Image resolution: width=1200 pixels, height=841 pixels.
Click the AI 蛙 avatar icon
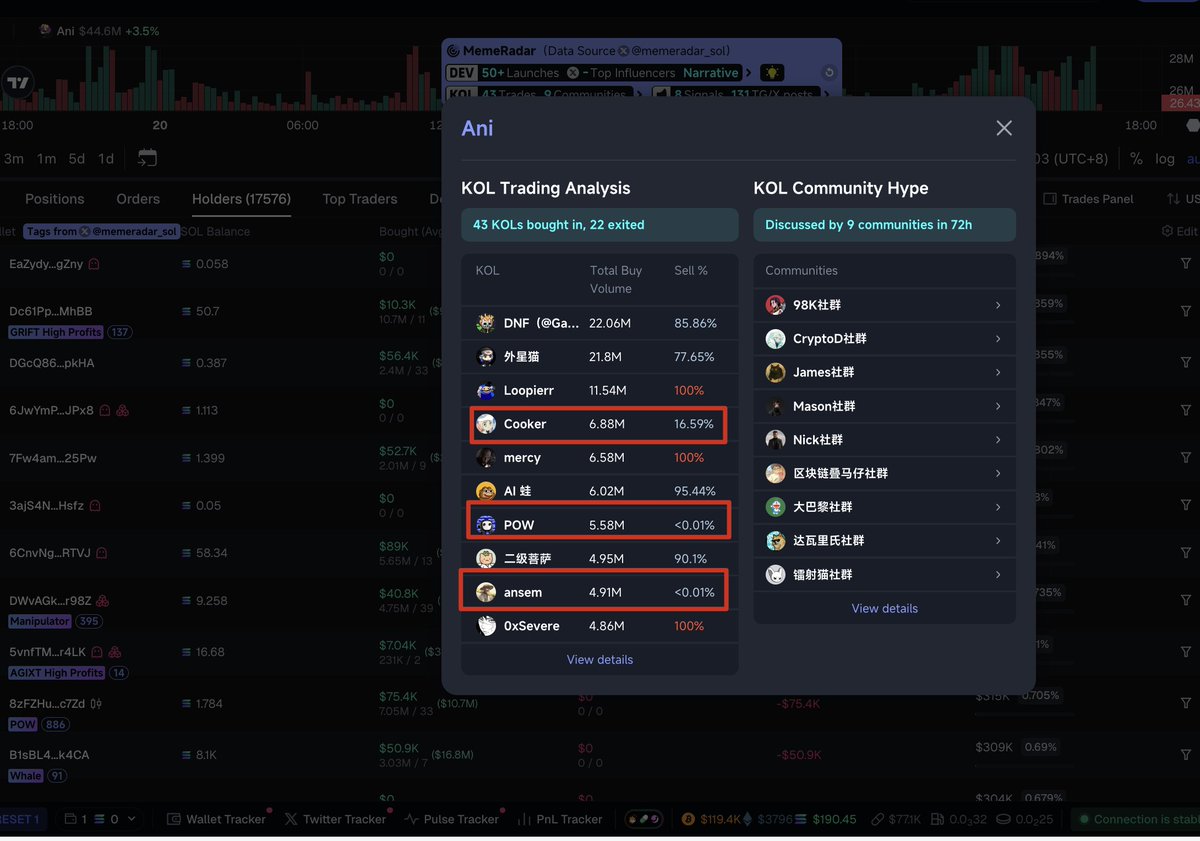point(486,491)
